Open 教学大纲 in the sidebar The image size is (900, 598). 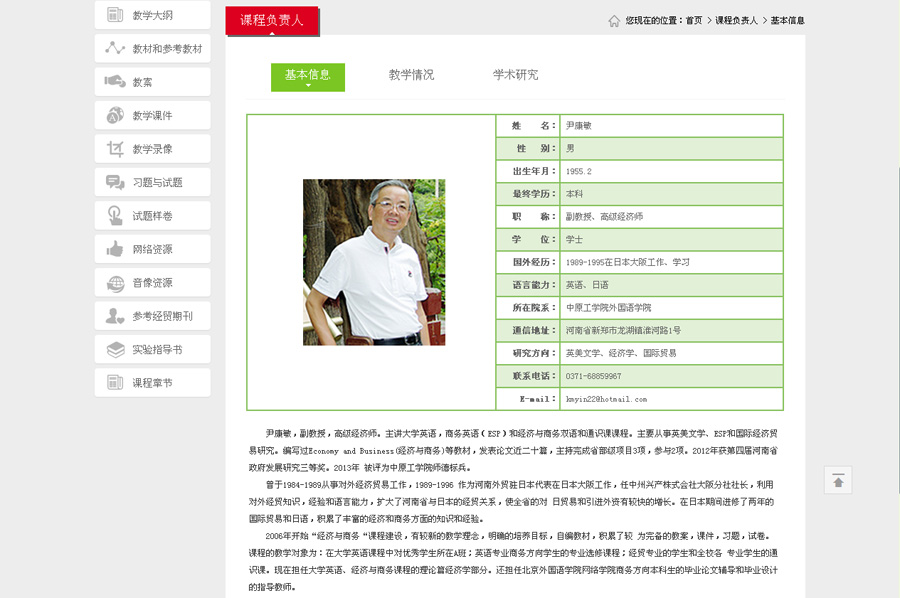(153, 15)
